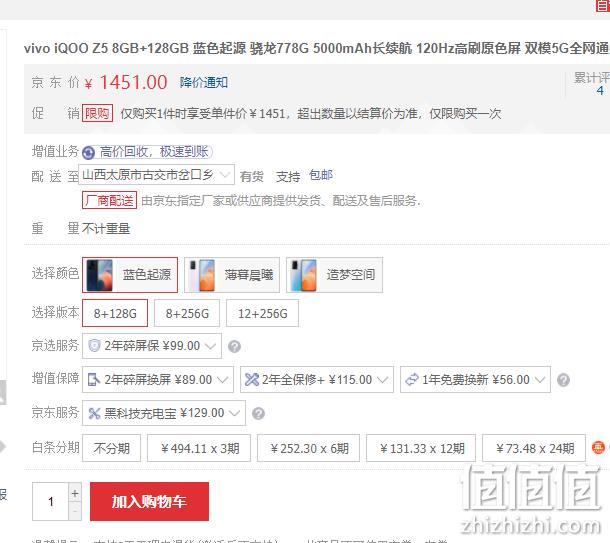Select the 薄暮晨曦 color option

coord(232,275)
